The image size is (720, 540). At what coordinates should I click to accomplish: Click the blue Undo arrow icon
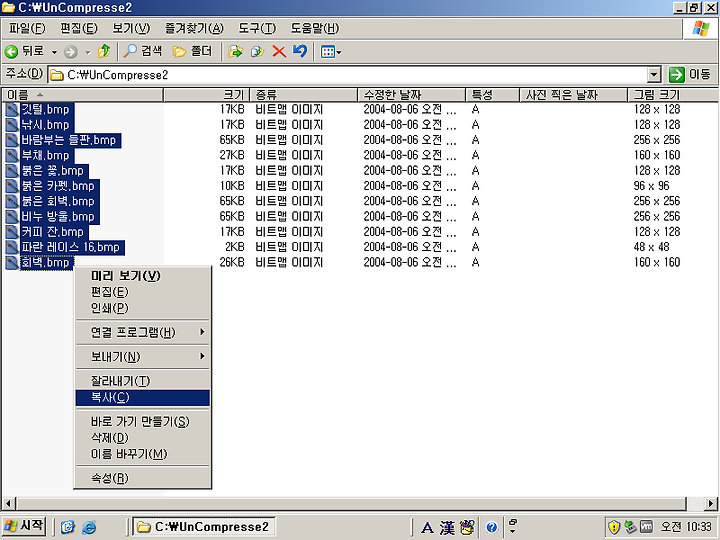[x=299, y=51]
